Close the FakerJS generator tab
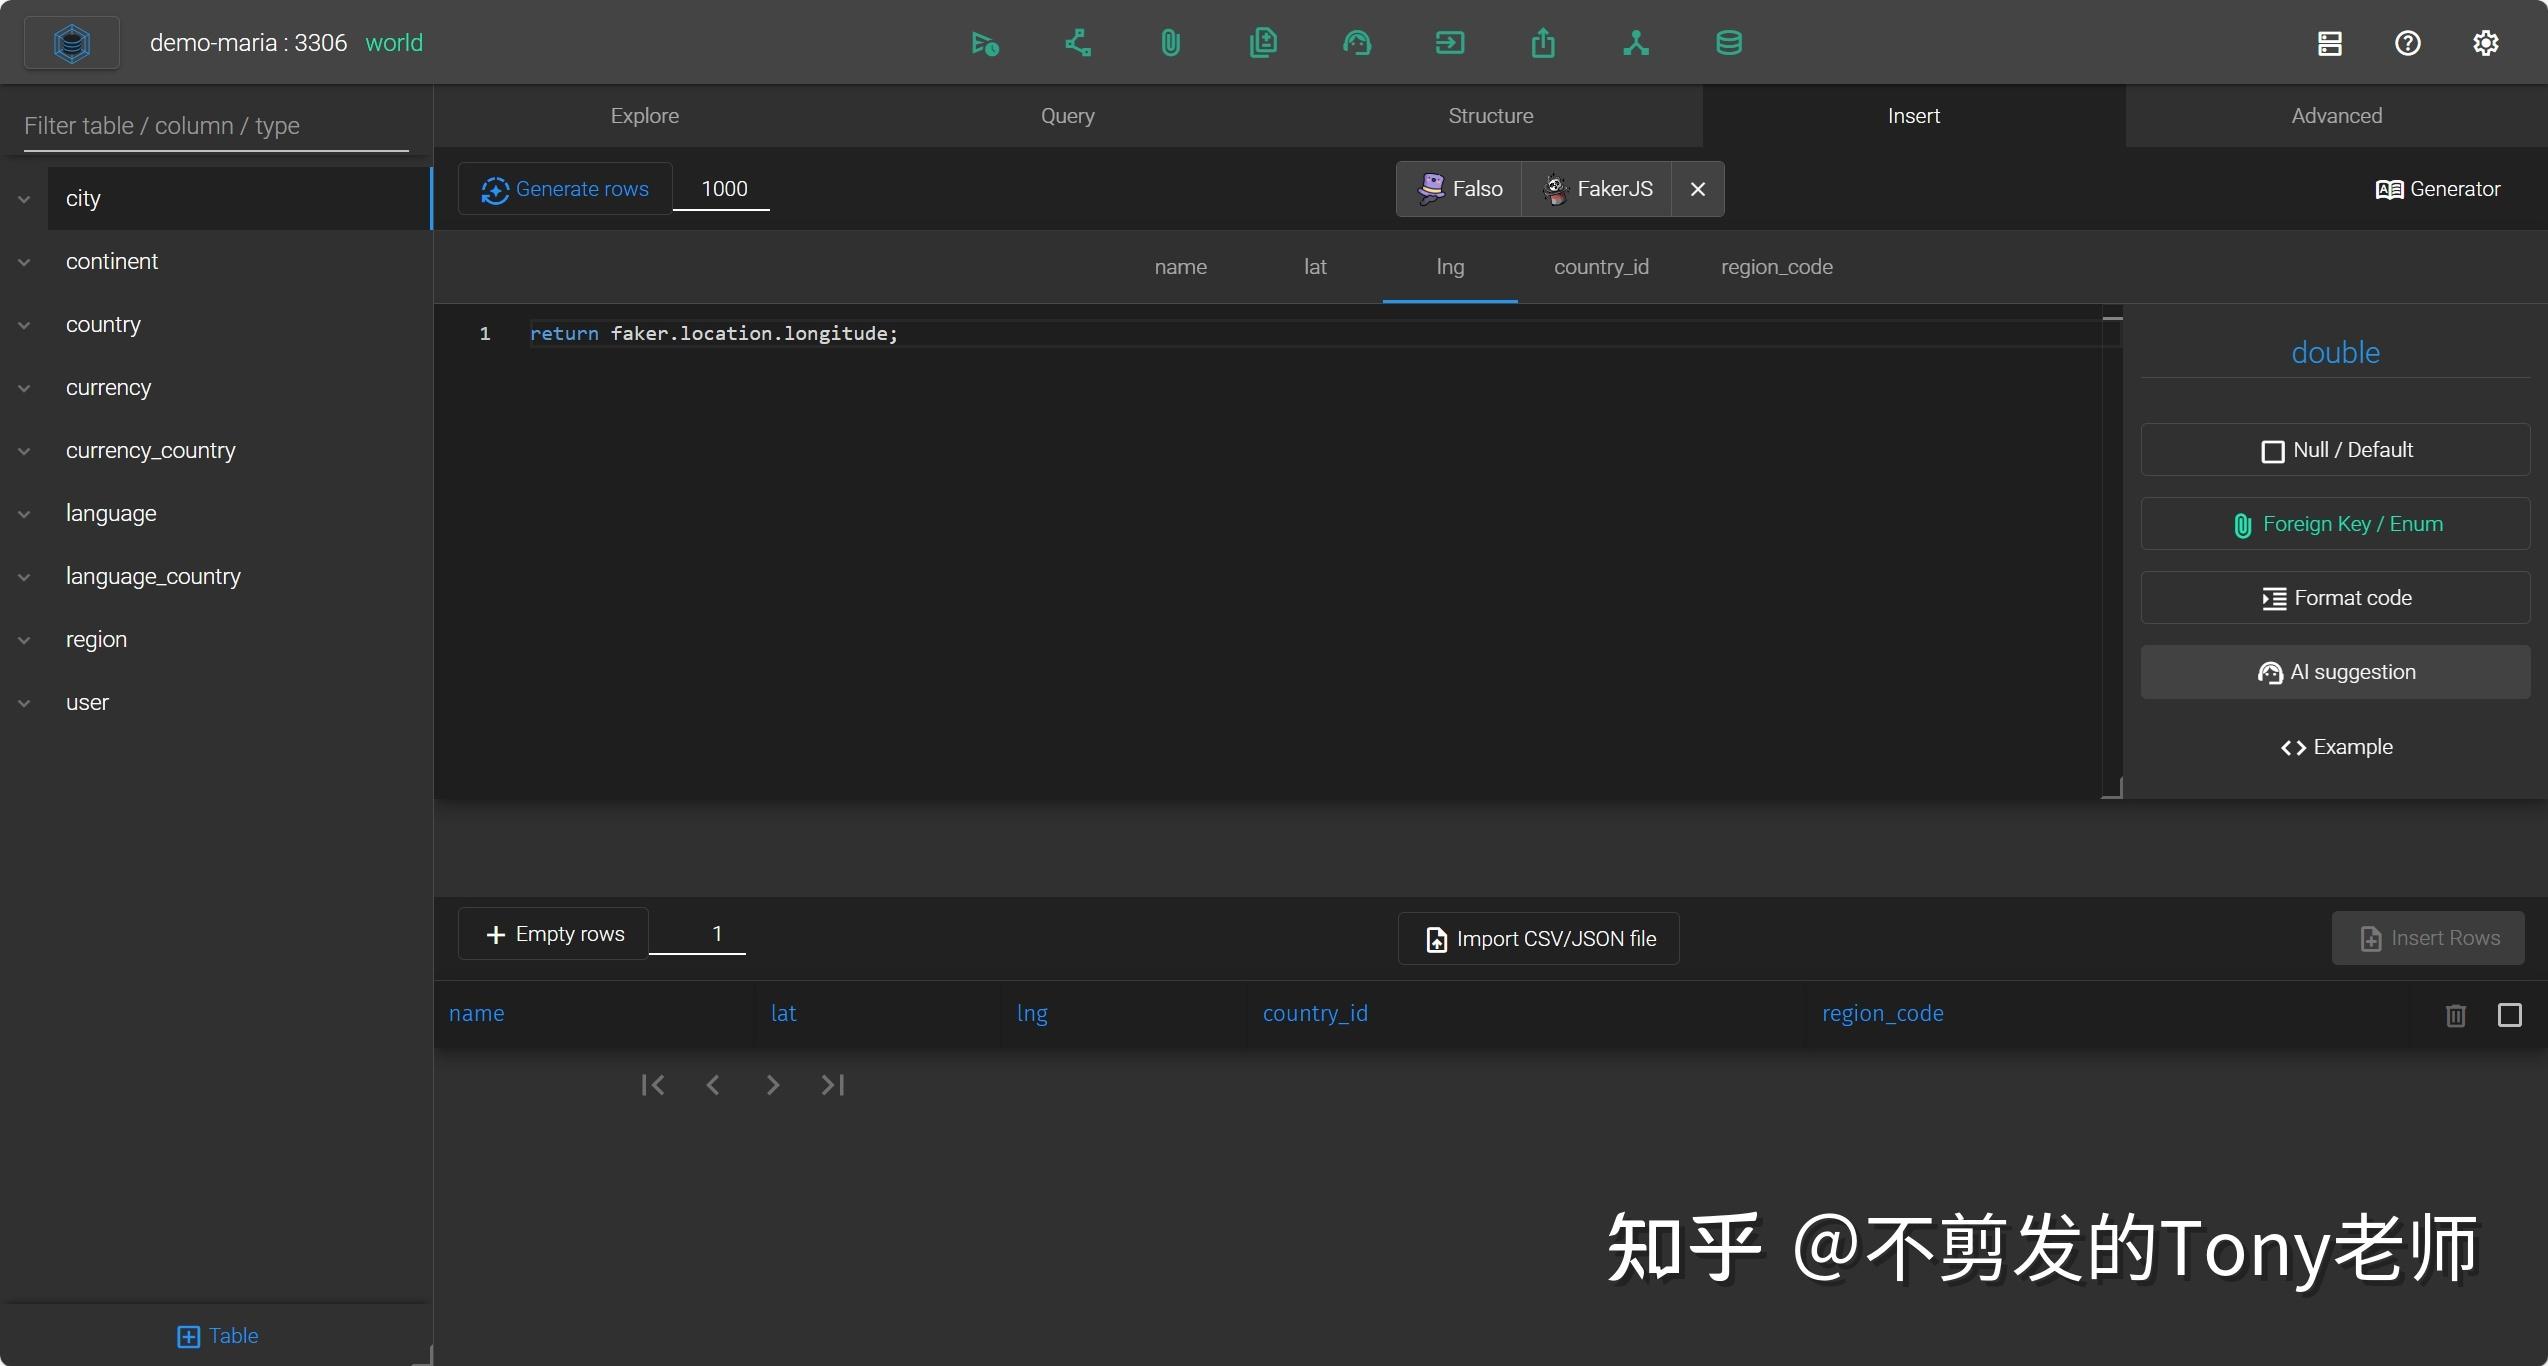 tap(1696, 189)
